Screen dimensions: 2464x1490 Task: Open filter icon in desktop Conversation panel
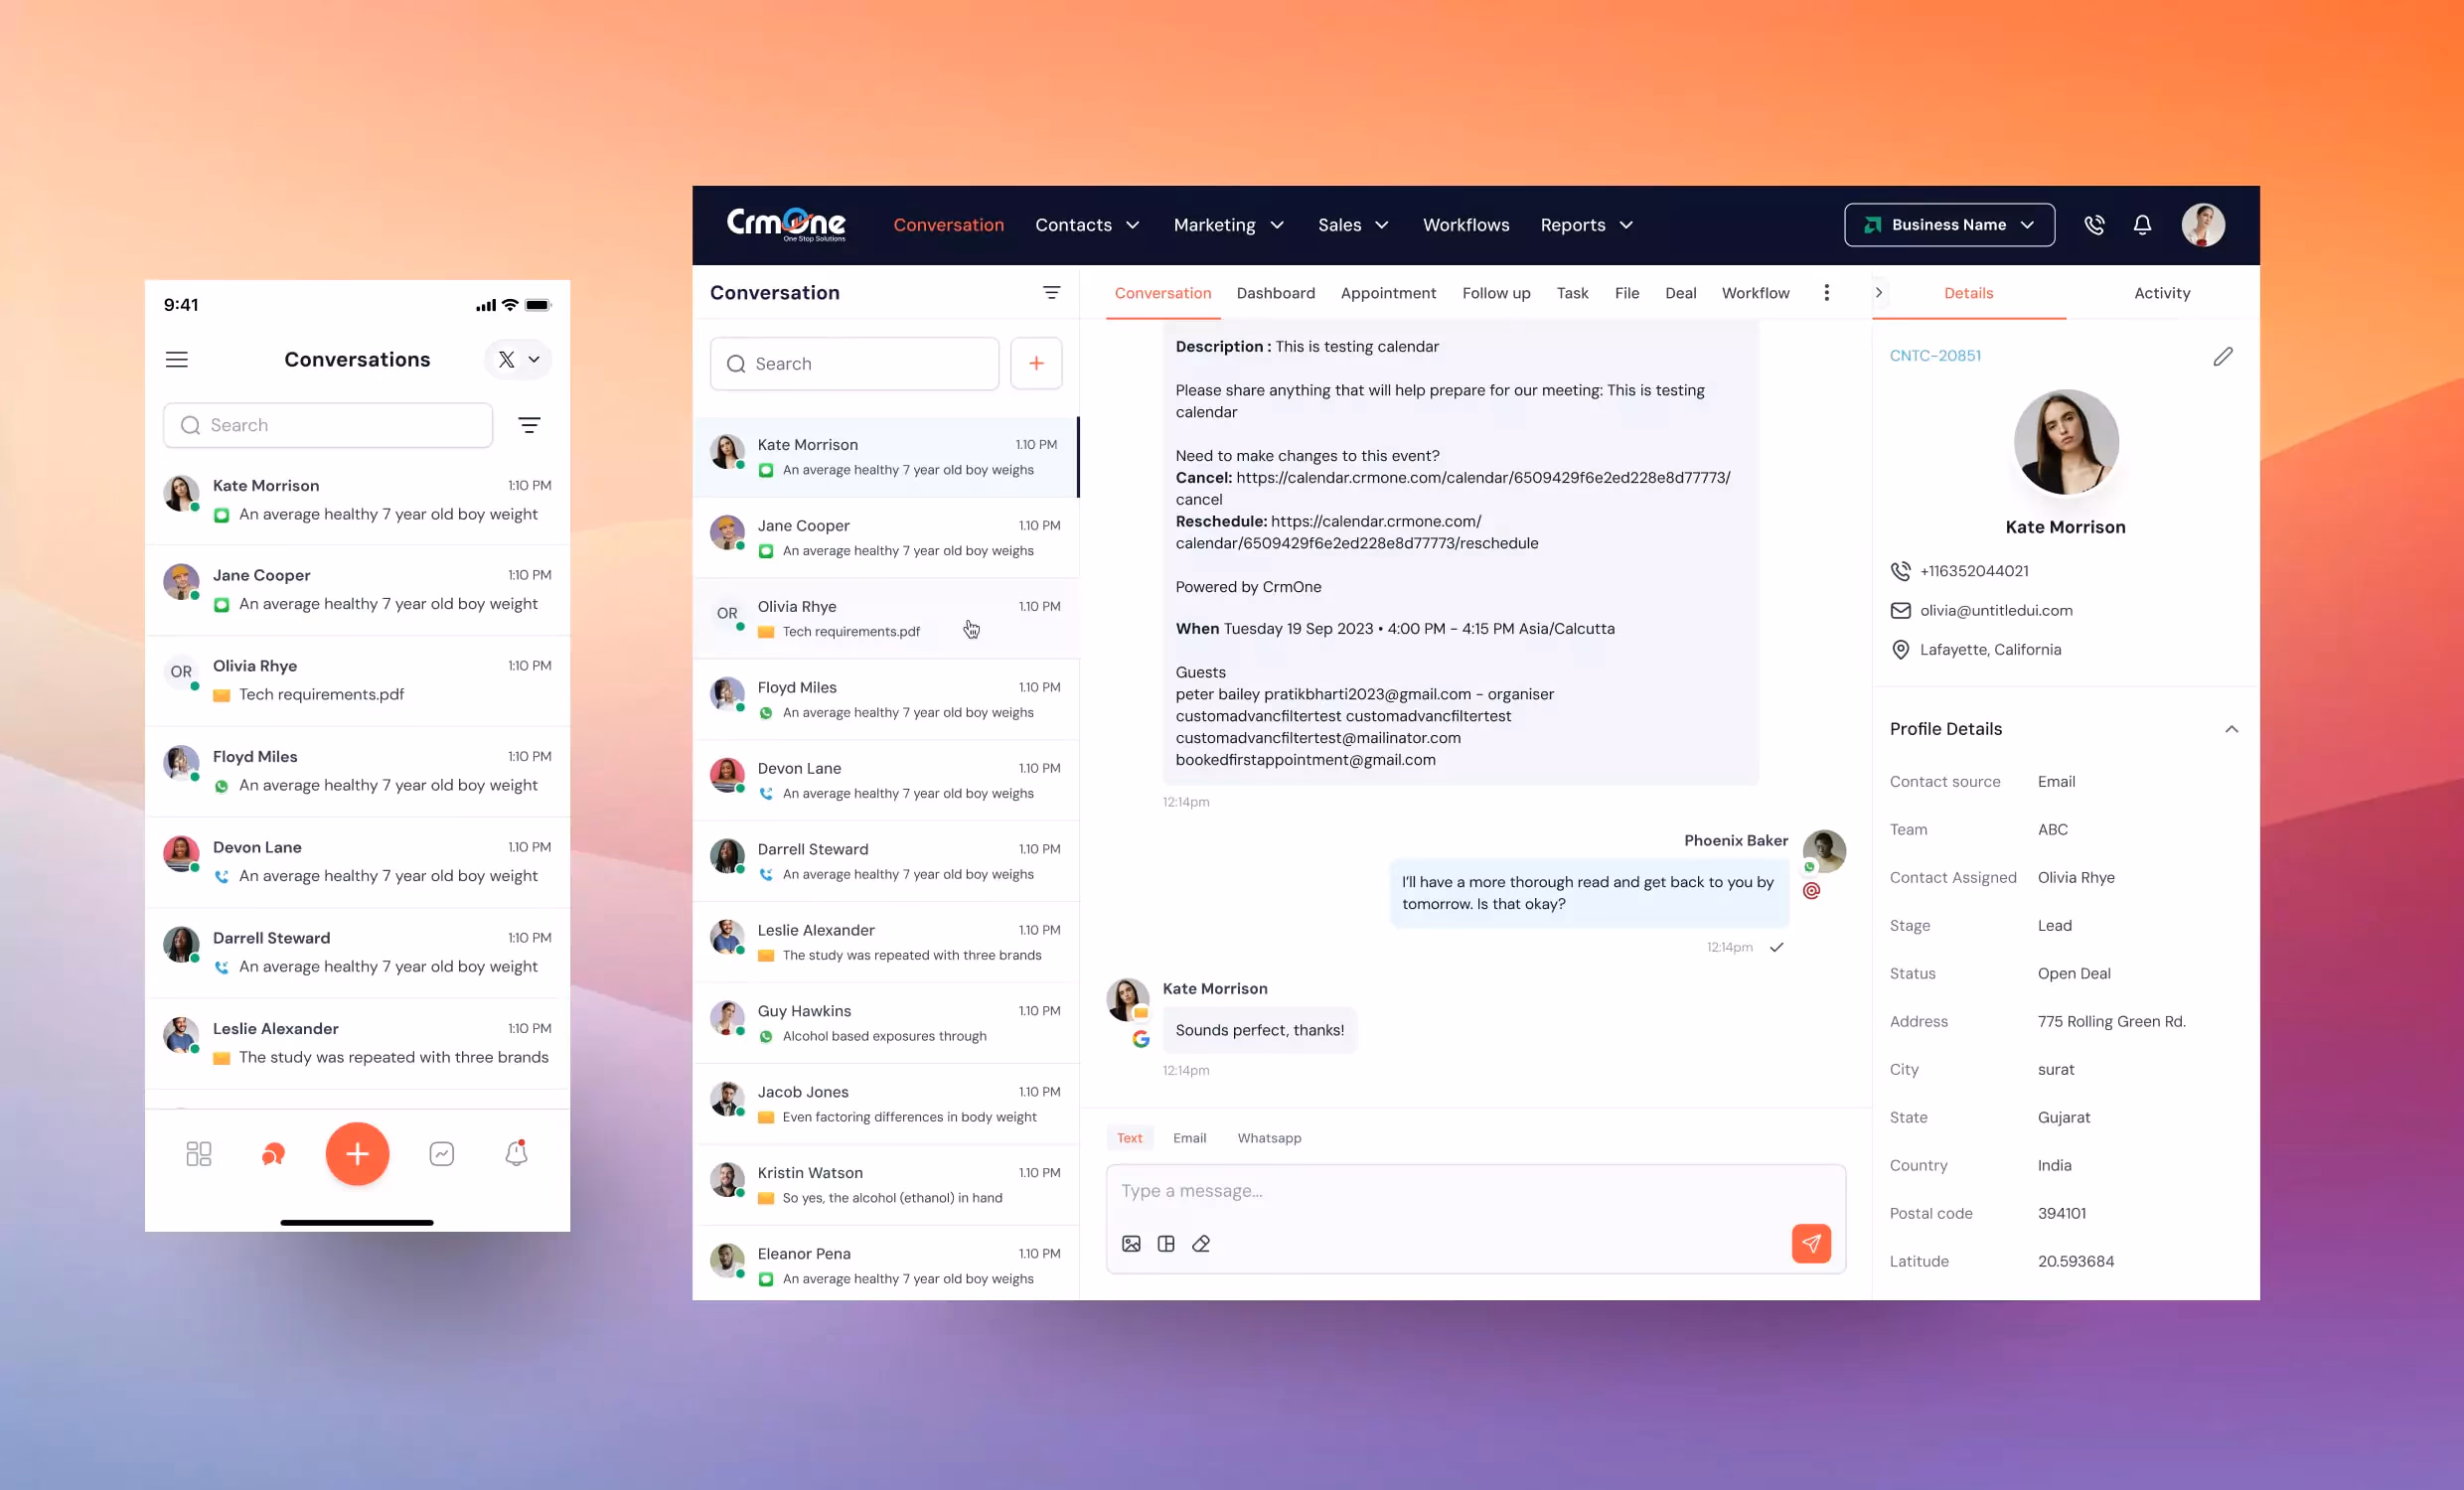1051,292
